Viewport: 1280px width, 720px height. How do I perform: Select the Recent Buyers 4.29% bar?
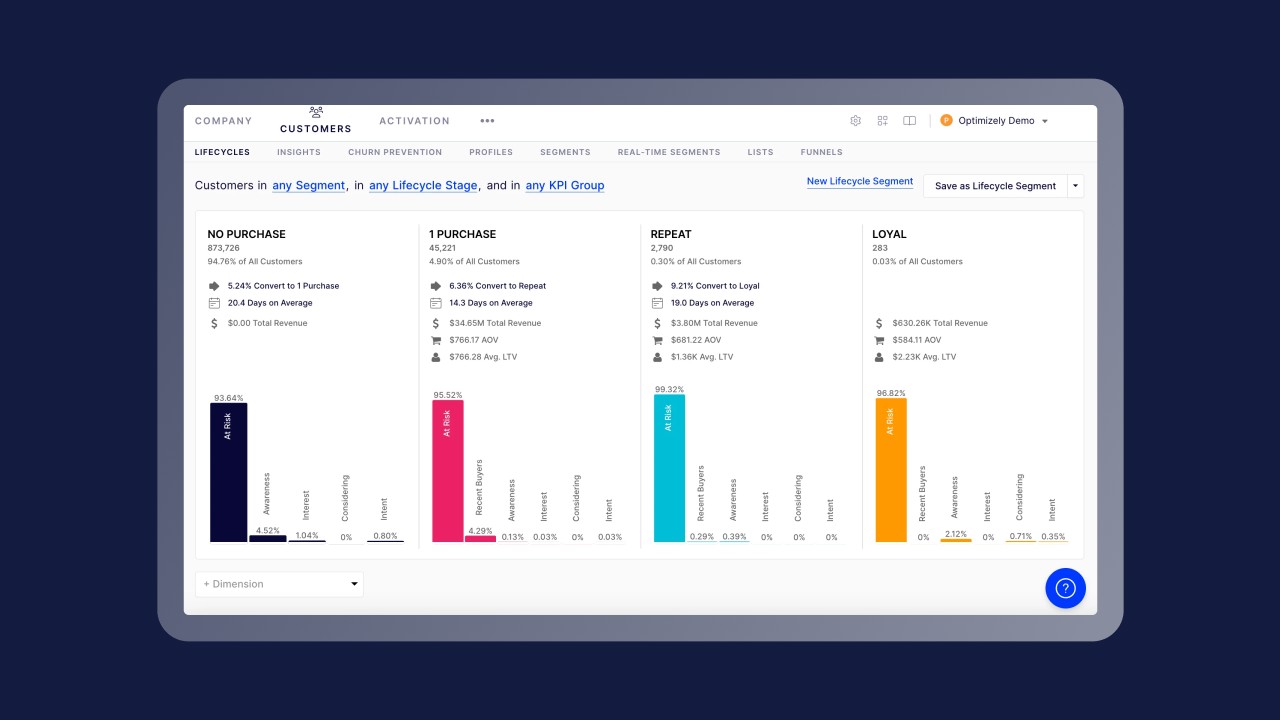[480, 539]
